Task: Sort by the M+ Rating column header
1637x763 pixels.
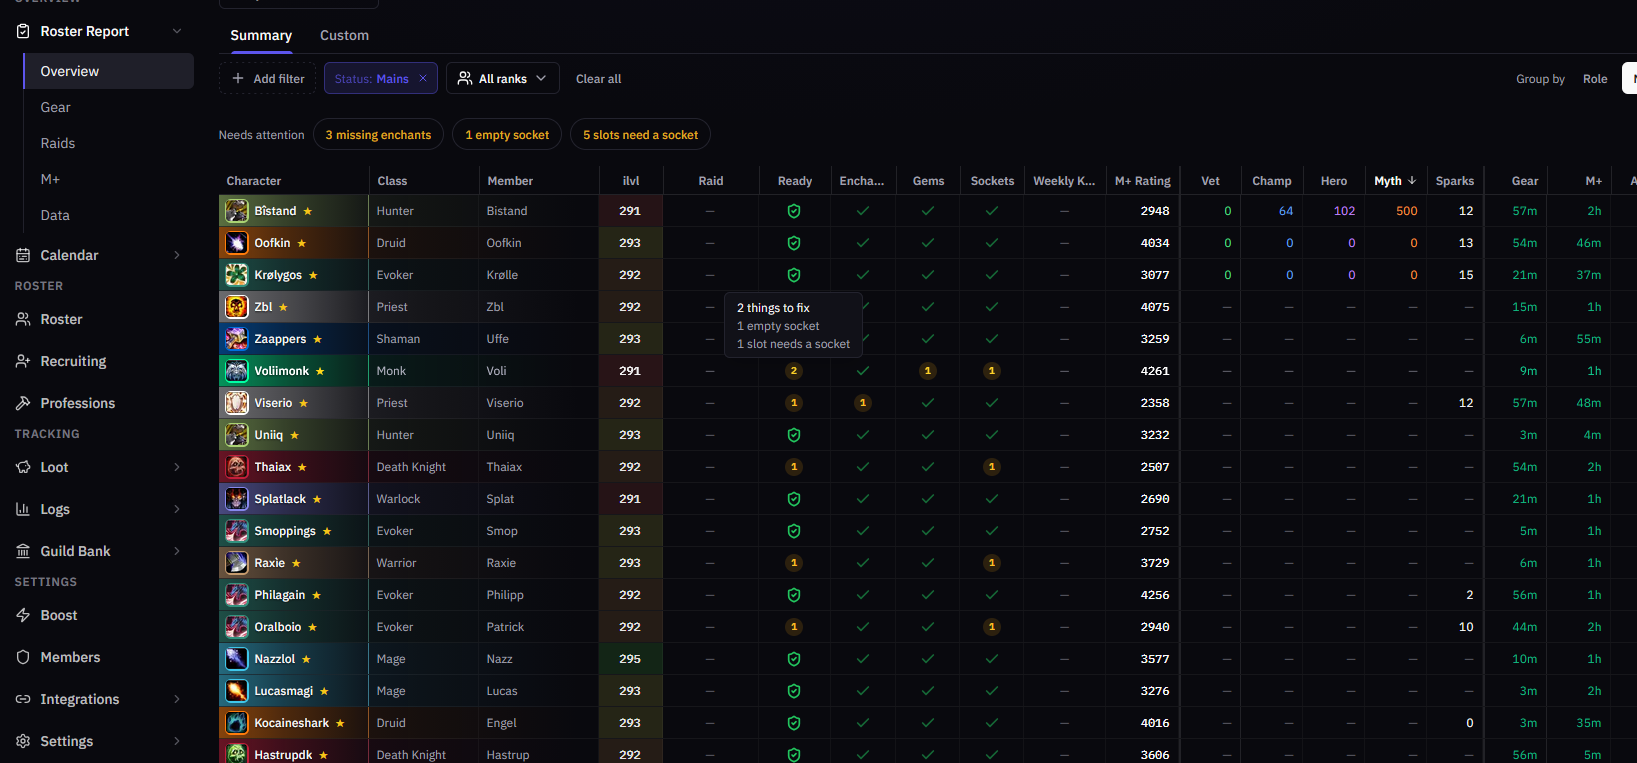Action: pyautogui.click(x=1142, y=181)
